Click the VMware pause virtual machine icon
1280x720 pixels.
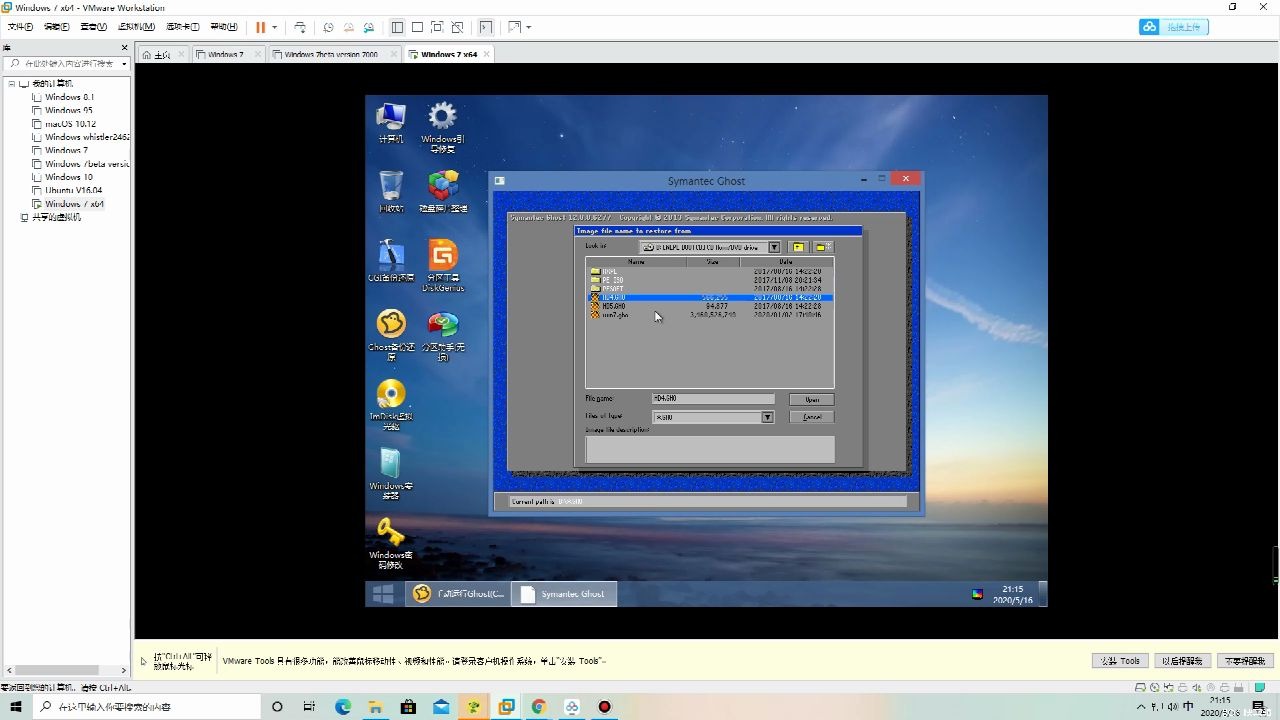click(260, 27)
